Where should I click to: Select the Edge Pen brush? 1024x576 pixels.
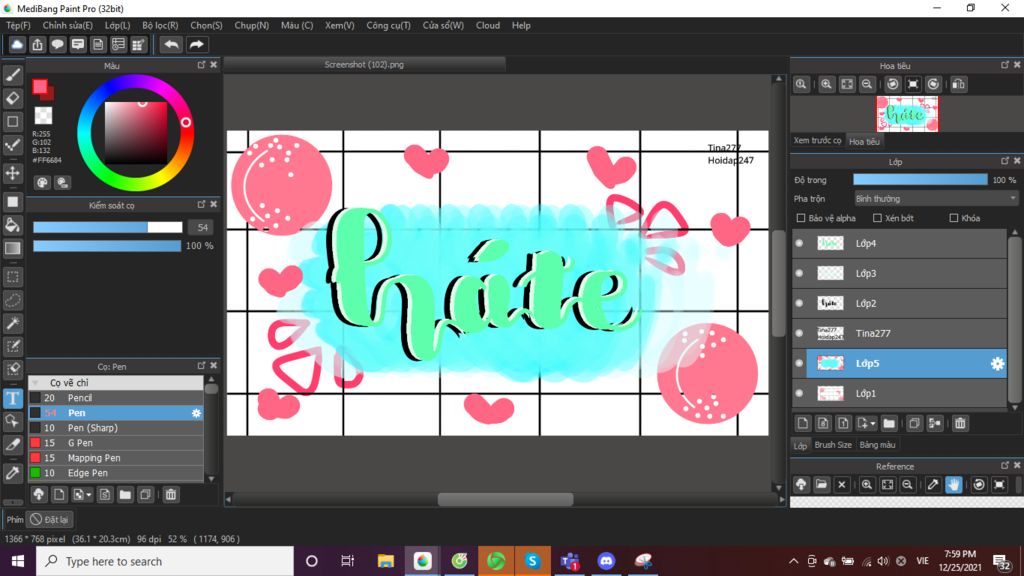(116, 473)
